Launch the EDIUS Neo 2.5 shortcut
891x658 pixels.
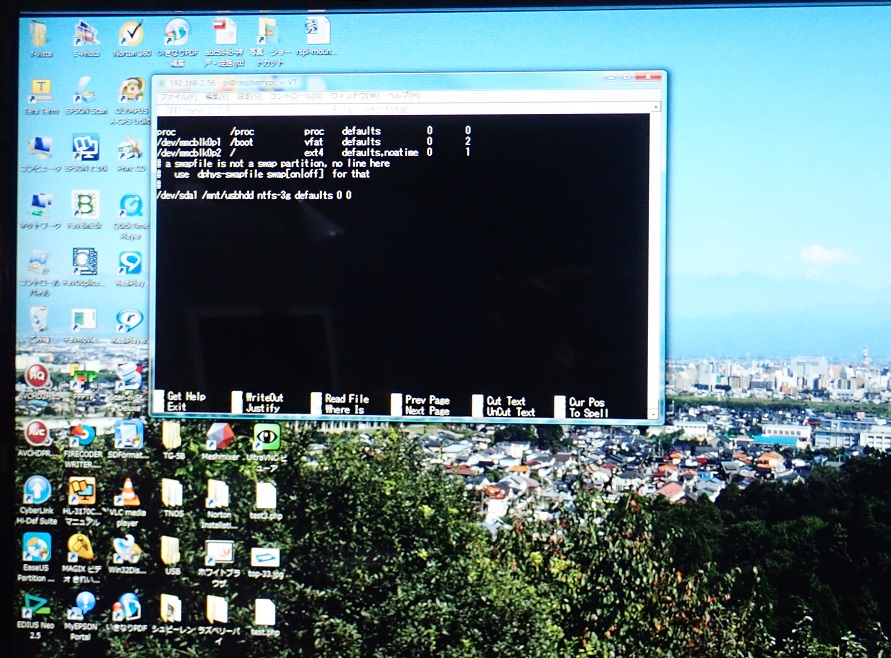pyautogui.click(x=35, y=616)
